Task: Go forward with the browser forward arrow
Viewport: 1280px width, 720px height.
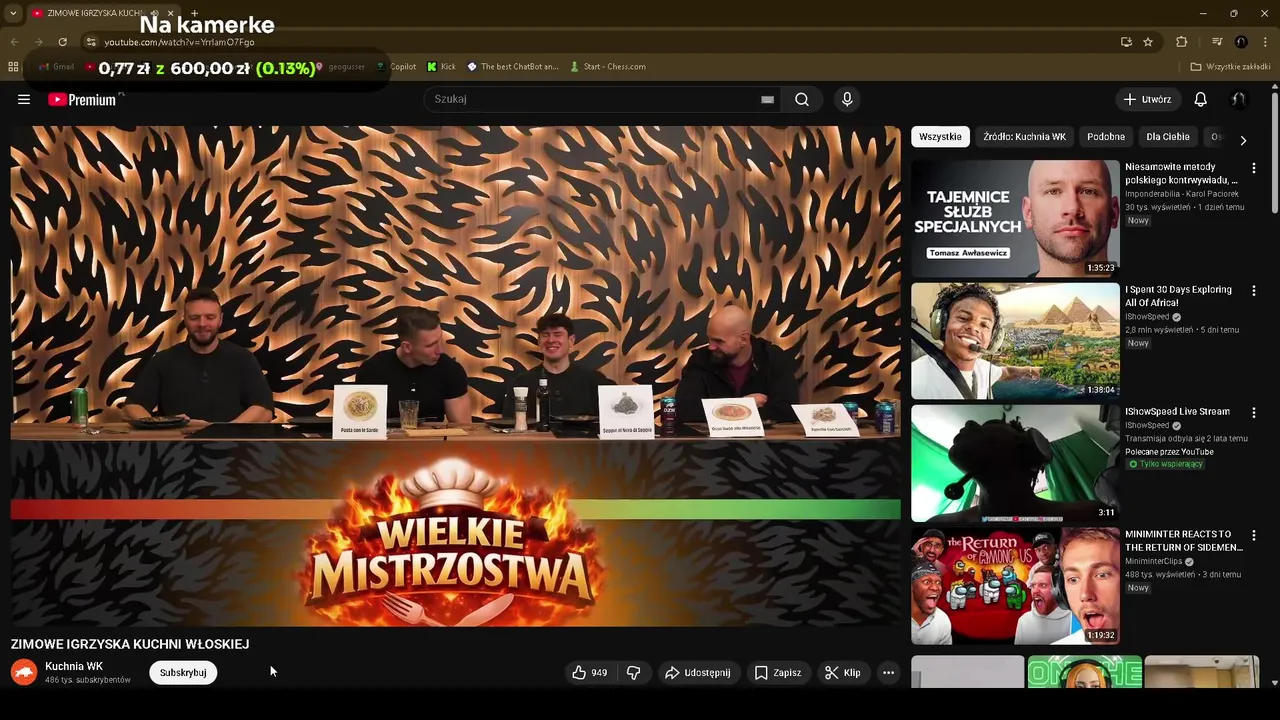Action: pos(38,42)
